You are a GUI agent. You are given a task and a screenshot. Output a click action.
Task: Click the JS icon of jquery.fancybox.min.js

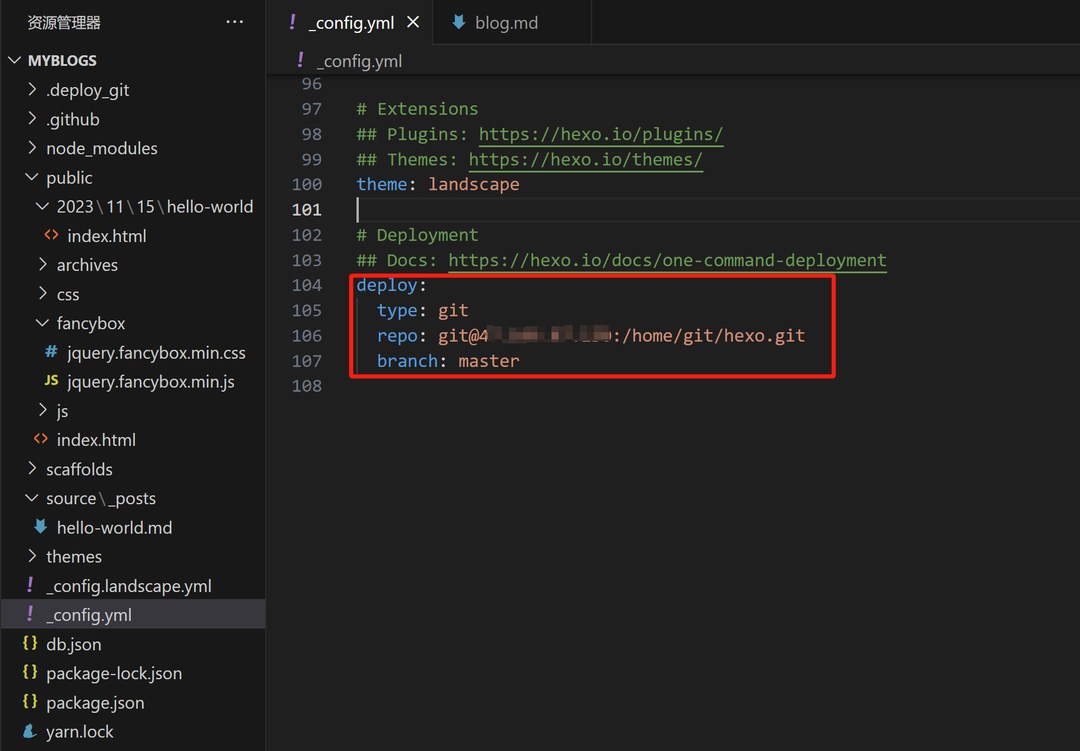[51, 381]
